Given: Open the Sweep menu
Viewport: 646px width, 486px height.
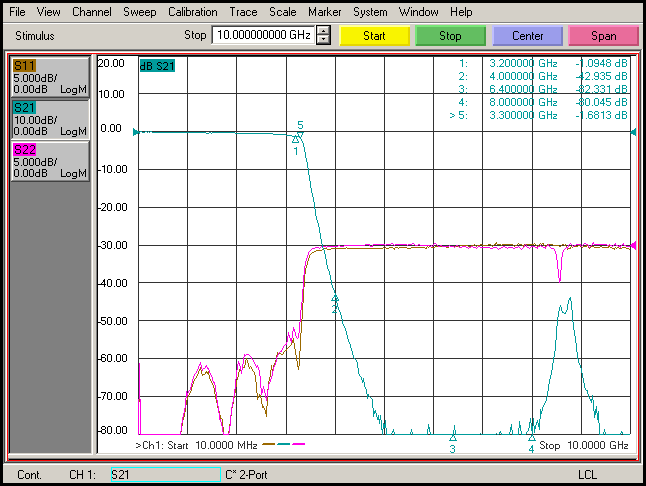Looking at the screenshot, I should tap(139, 12).
